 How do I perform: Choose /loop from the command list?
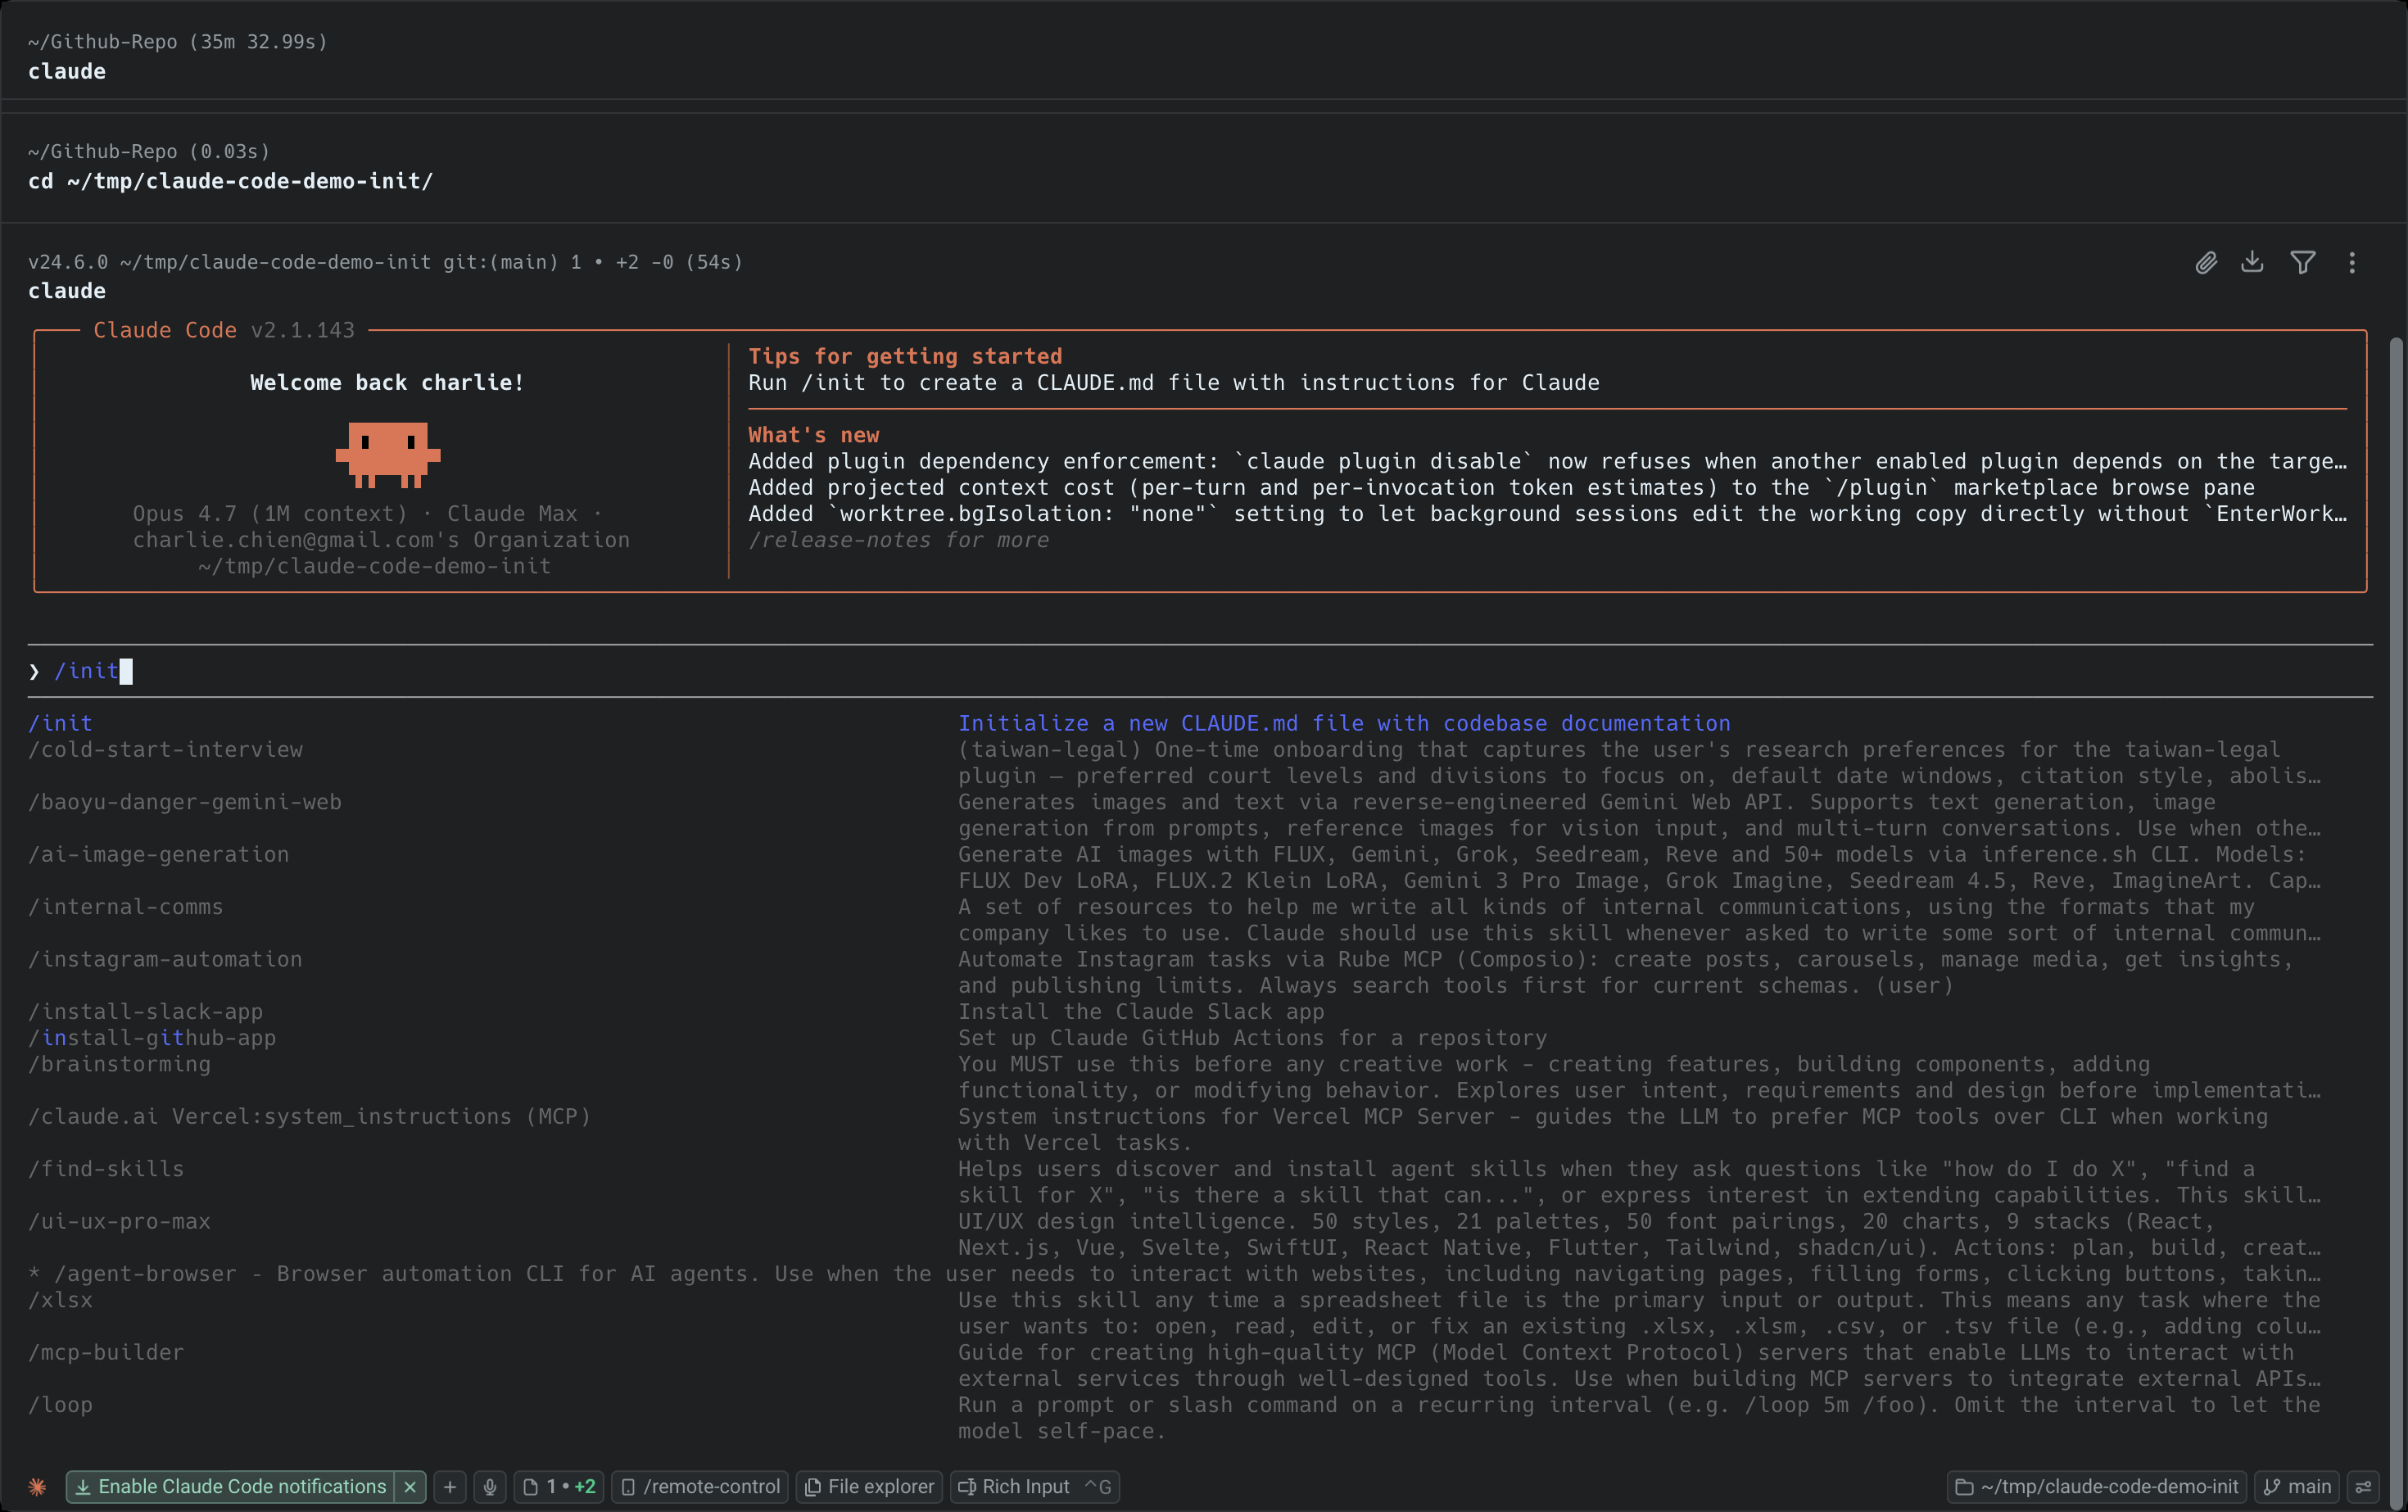[x=60, y=1405]
